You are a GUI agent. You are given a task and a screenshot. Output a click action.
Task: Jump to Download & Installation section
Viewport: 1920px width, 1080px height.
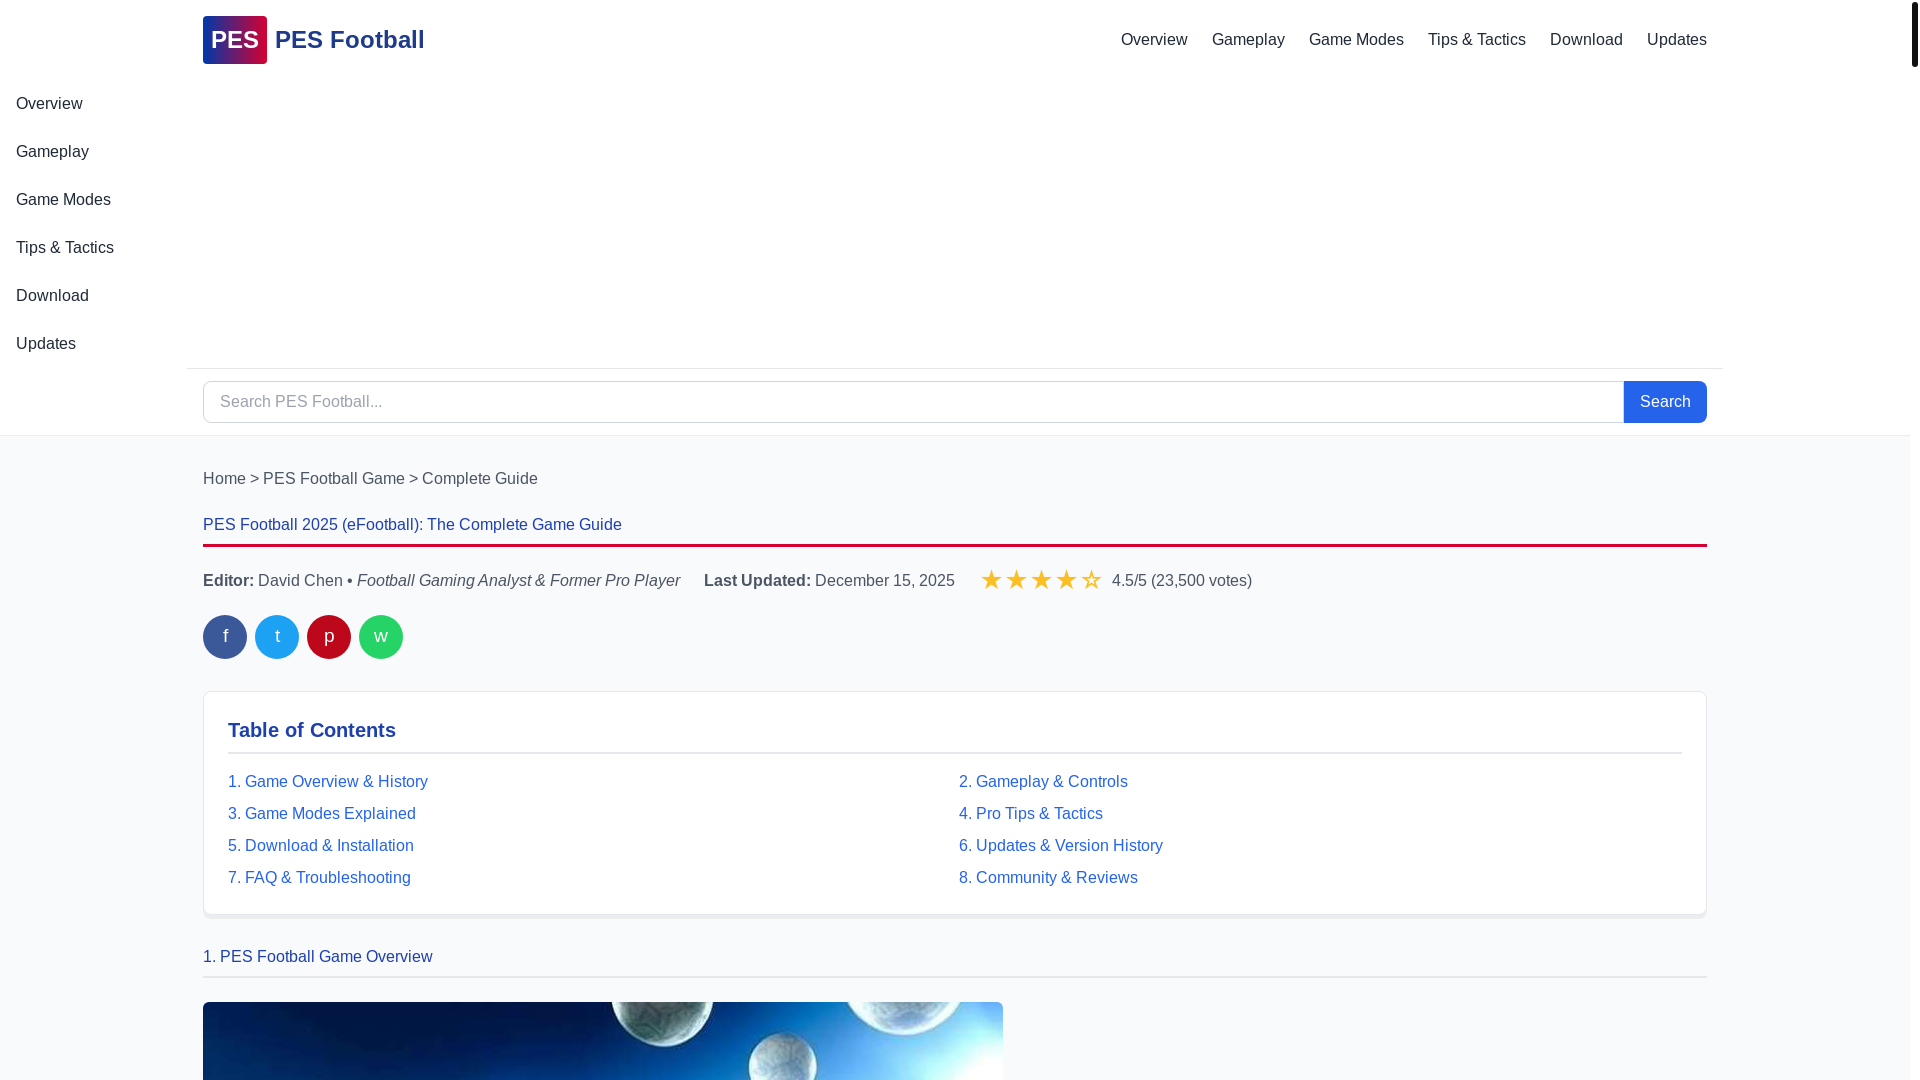pyautogui.click(x=321, y=846)
